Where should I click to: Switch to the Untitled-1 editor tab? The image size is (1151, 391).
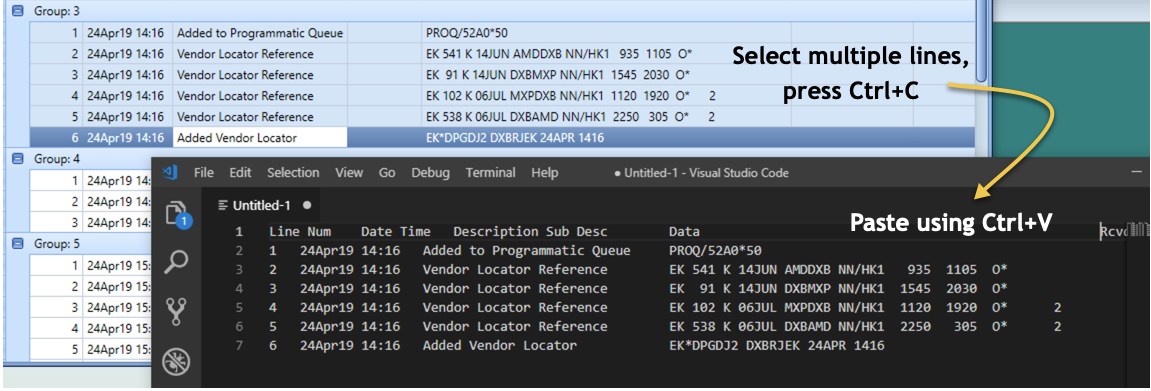[262, 205]
